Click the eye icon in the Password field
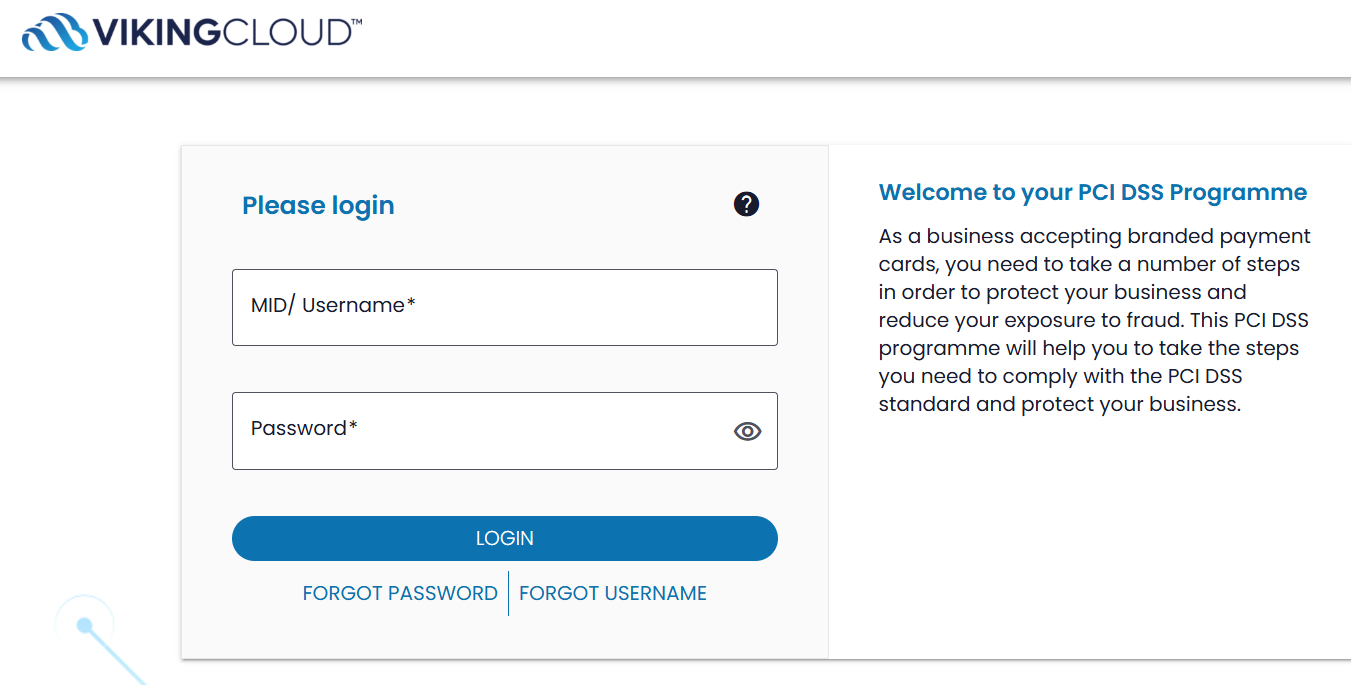The height and width of the screenshot is (685, 1351). [x=747, y=431]
